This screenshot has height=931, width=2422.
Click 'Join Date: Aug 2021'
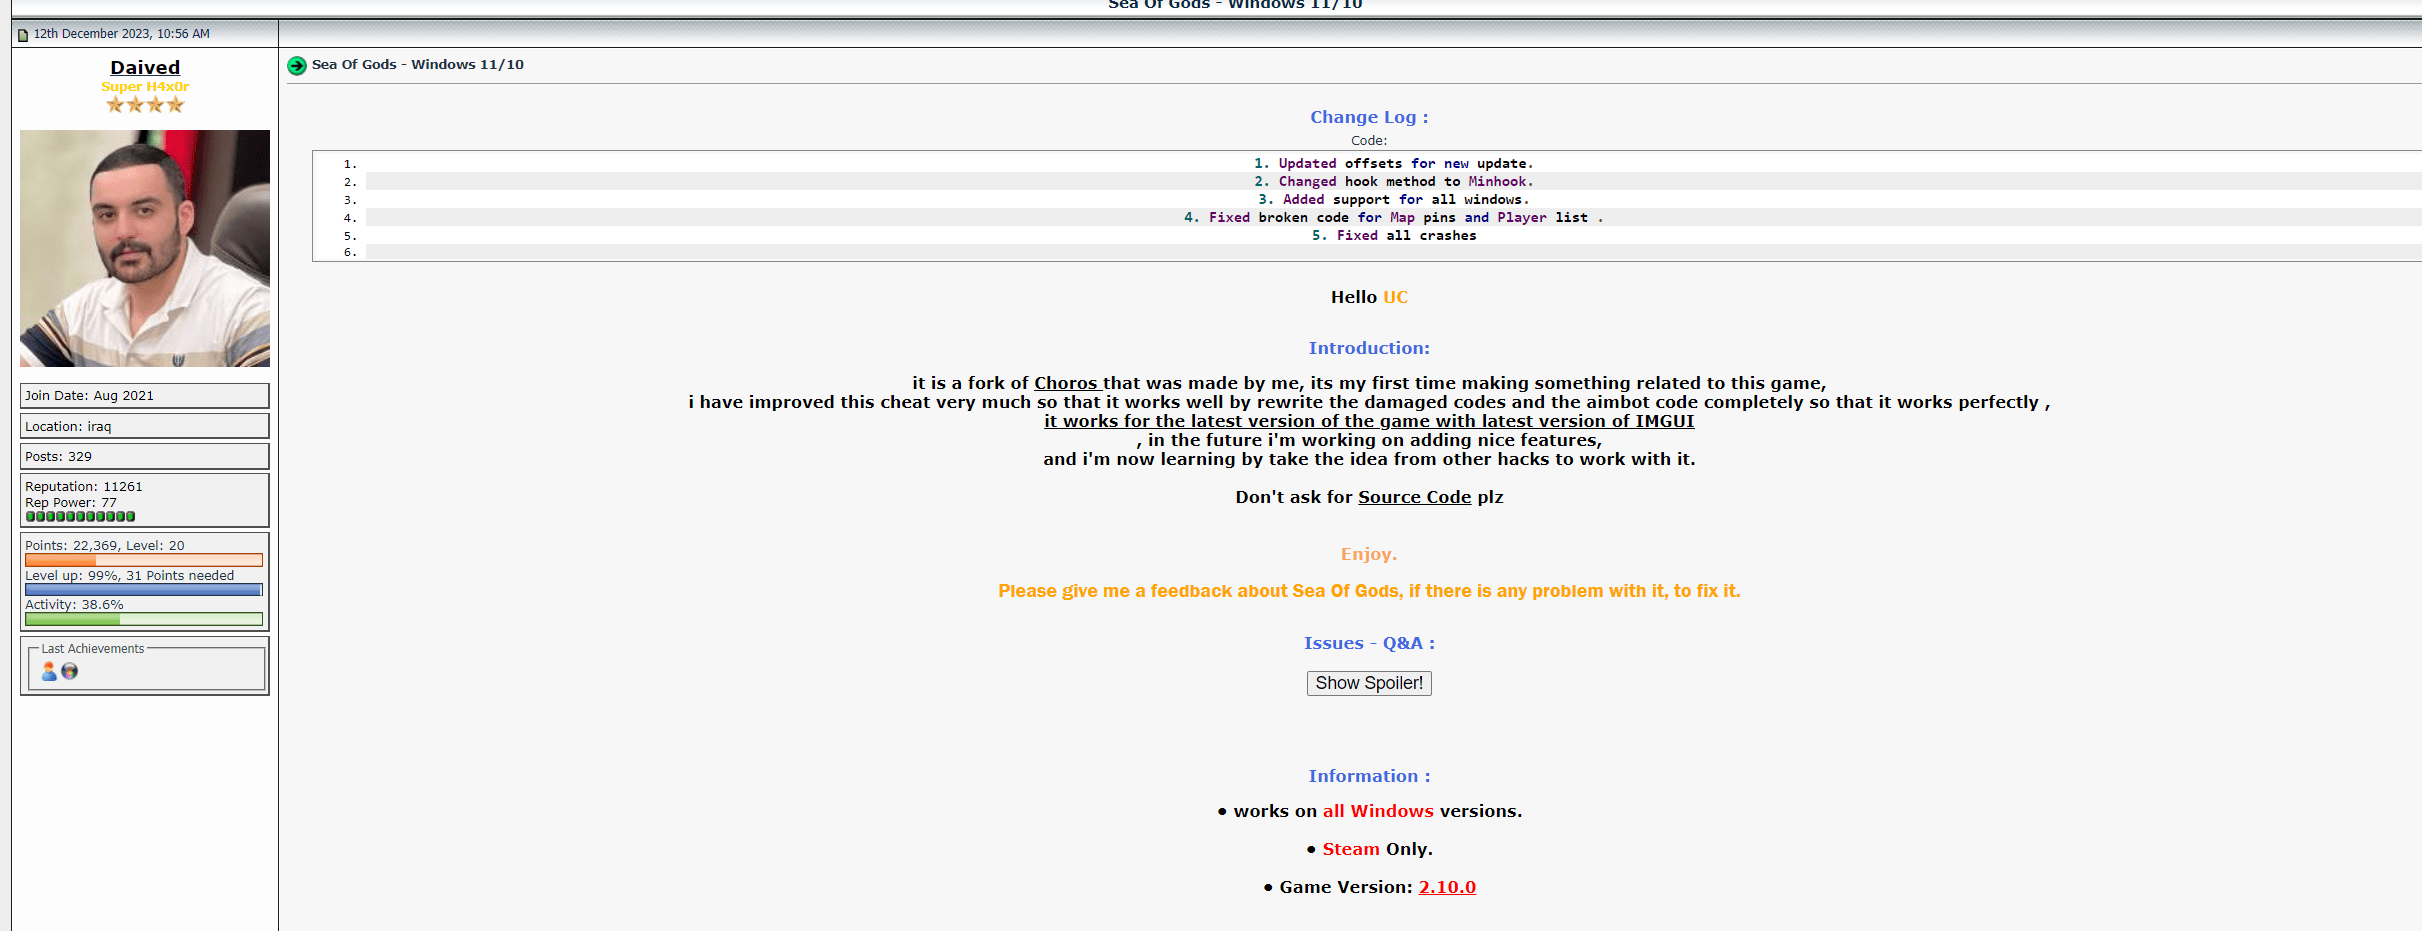(90, 396)
